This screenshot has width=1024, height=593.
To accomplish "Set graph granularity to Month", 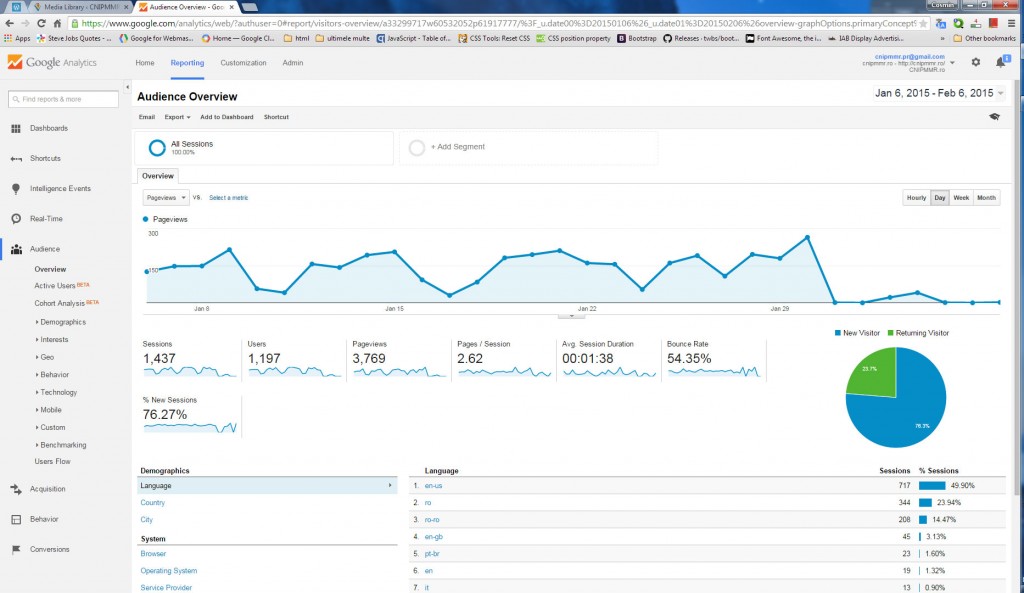I will tap(986, 198).
